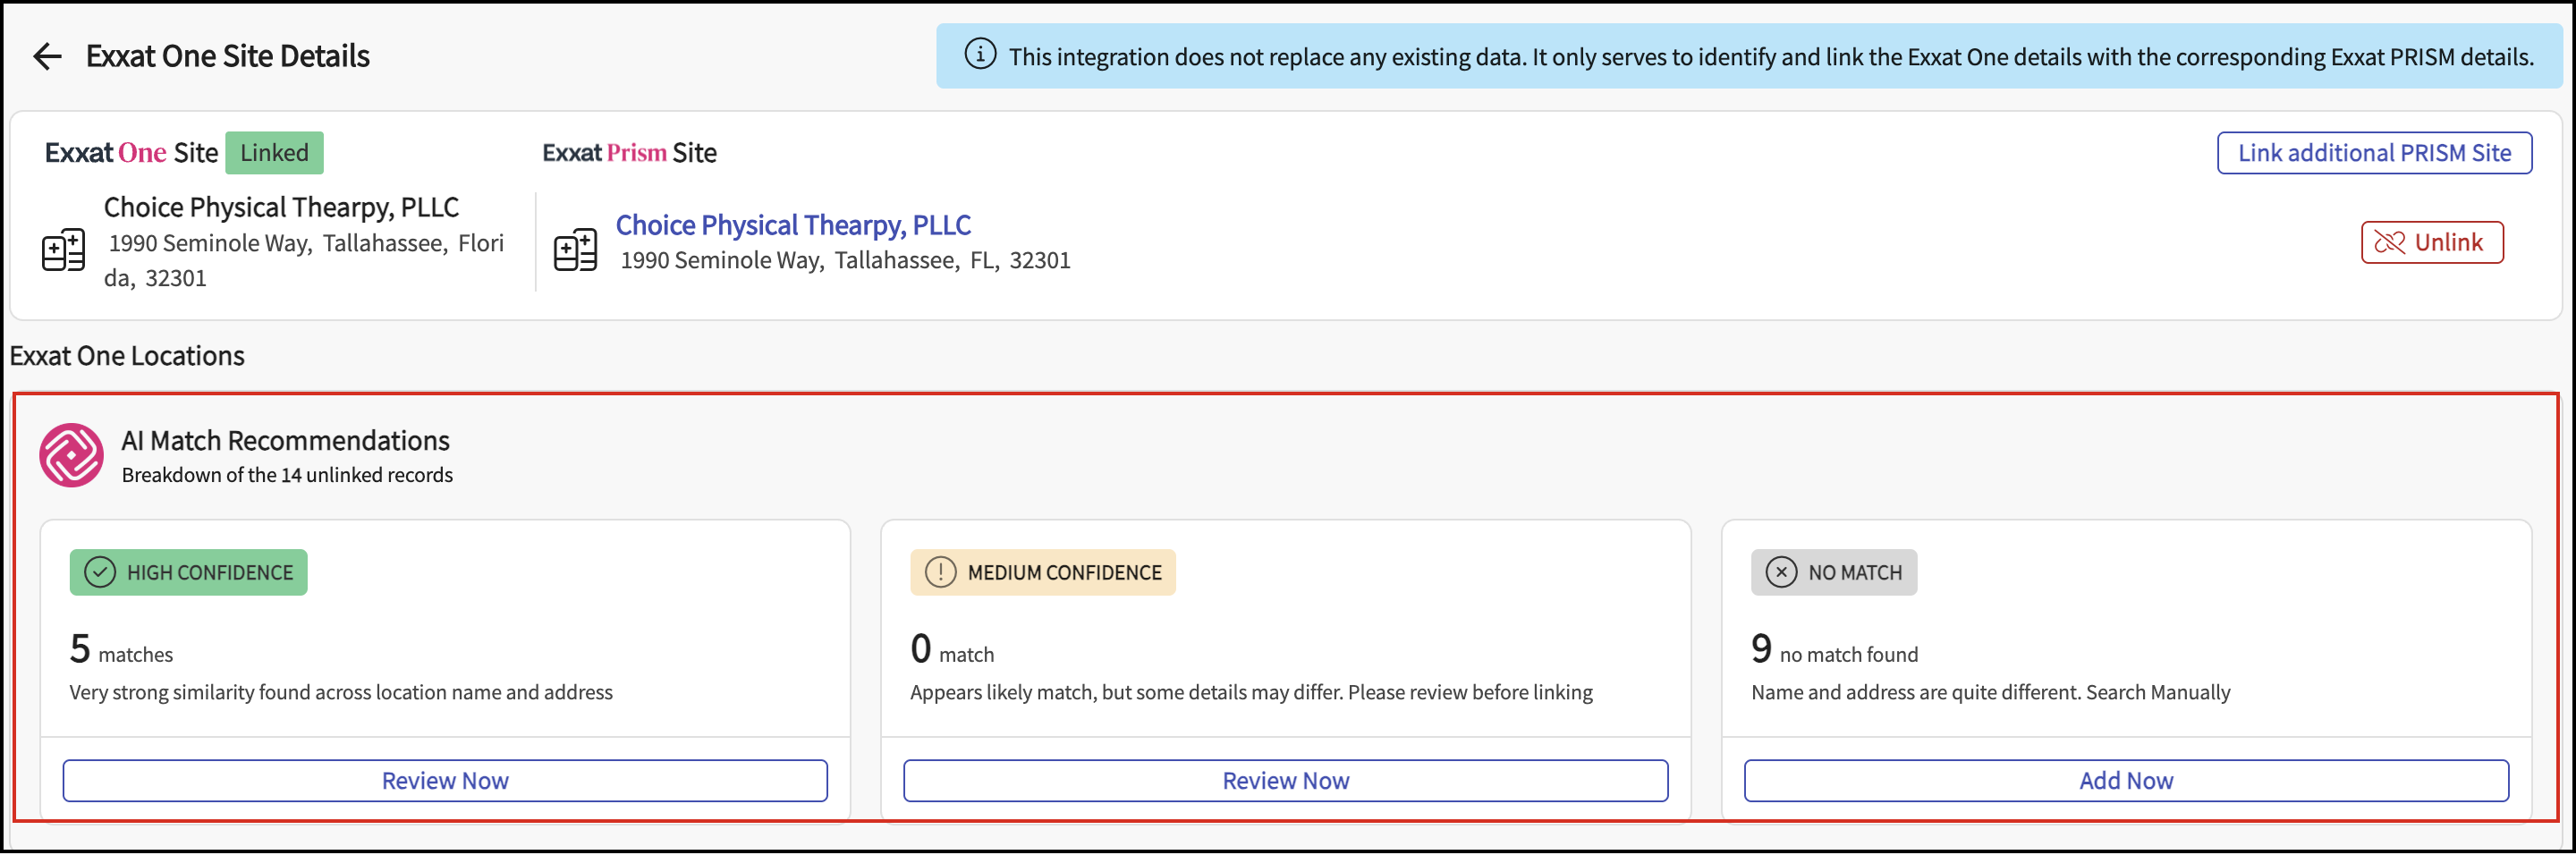Click the broken-link icon in Unlink button
This screenshot has height=855, width=2576.
[2389, 243]
